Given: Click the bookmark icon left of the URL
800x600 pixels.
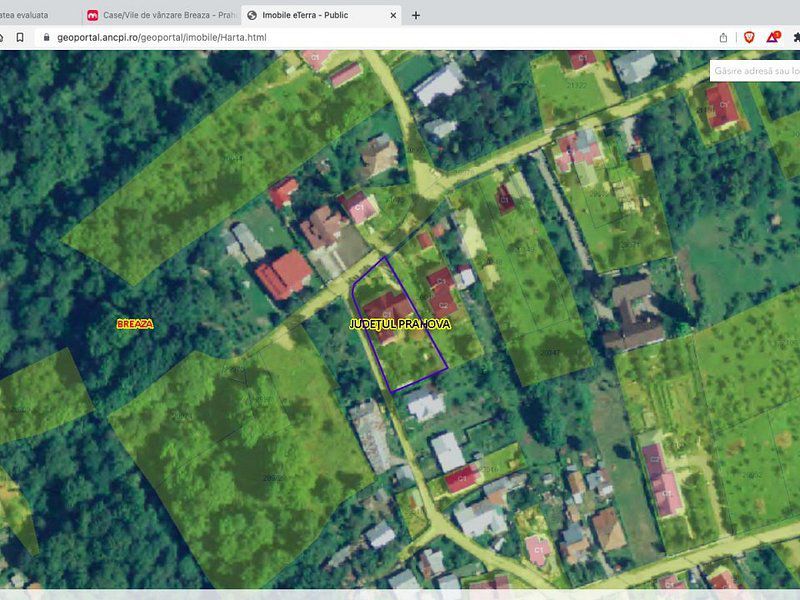Looking at the screenshot, I should 20,37.
